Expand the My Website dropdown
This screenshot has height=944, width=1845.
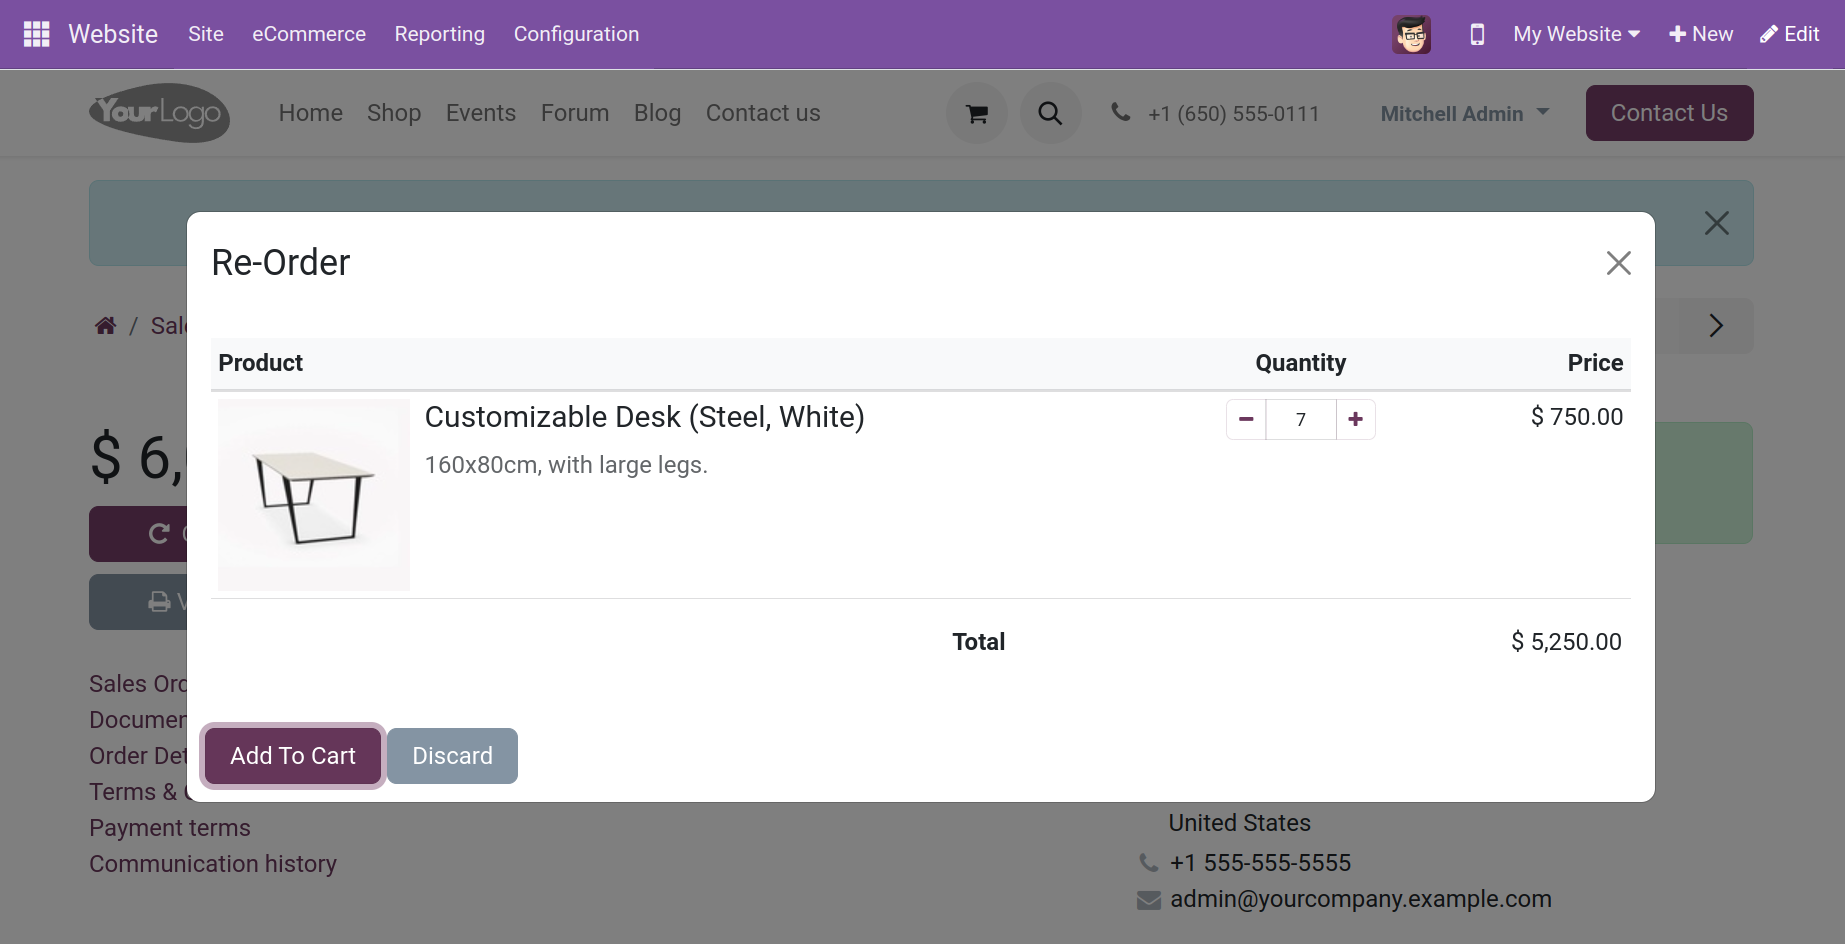coord(1576,34)
